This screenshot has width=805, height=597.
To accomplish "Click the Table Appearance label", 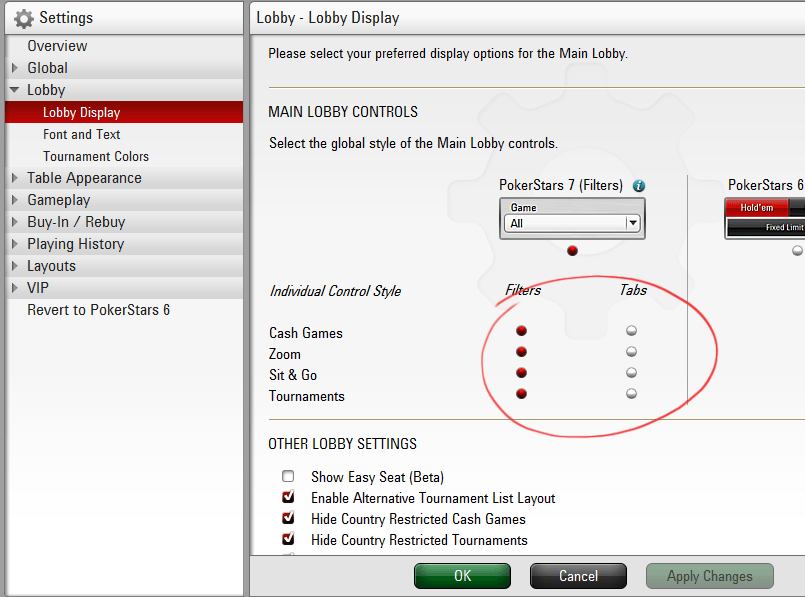I will 84,178.
